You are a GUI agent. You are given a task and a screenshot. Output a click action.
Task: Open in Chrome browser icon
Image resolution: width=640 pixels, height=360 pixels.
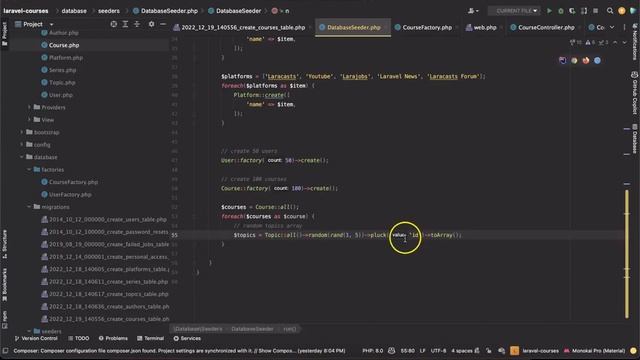pos(574,60)
